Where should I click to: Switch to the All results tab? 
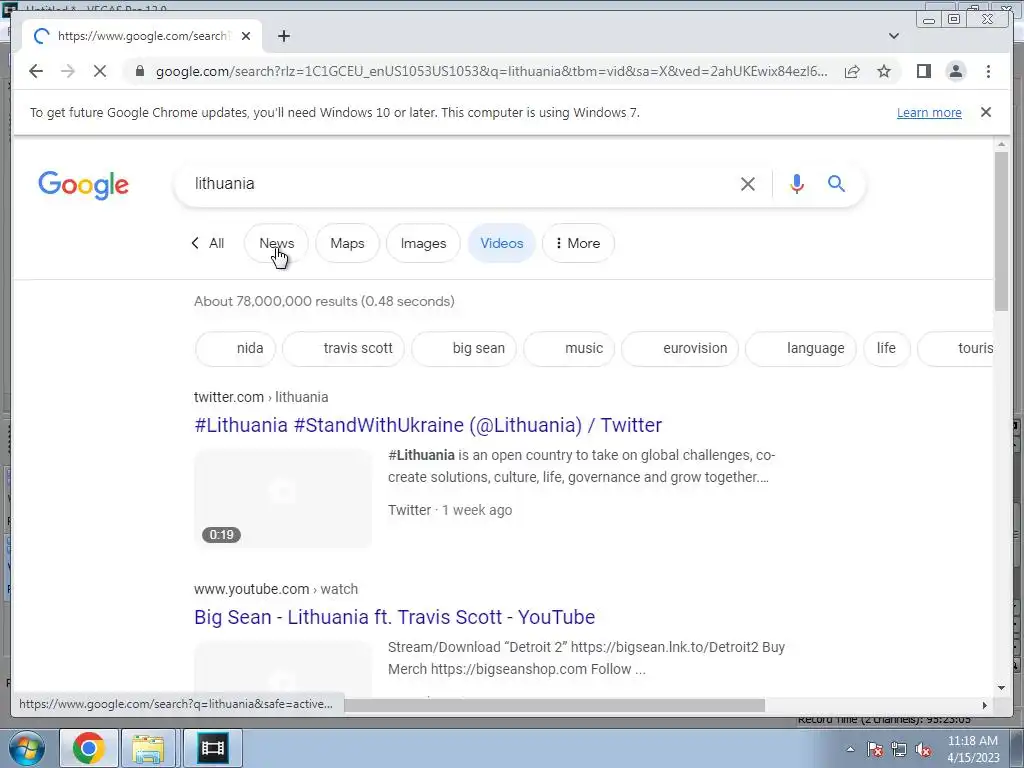[208, 244]
